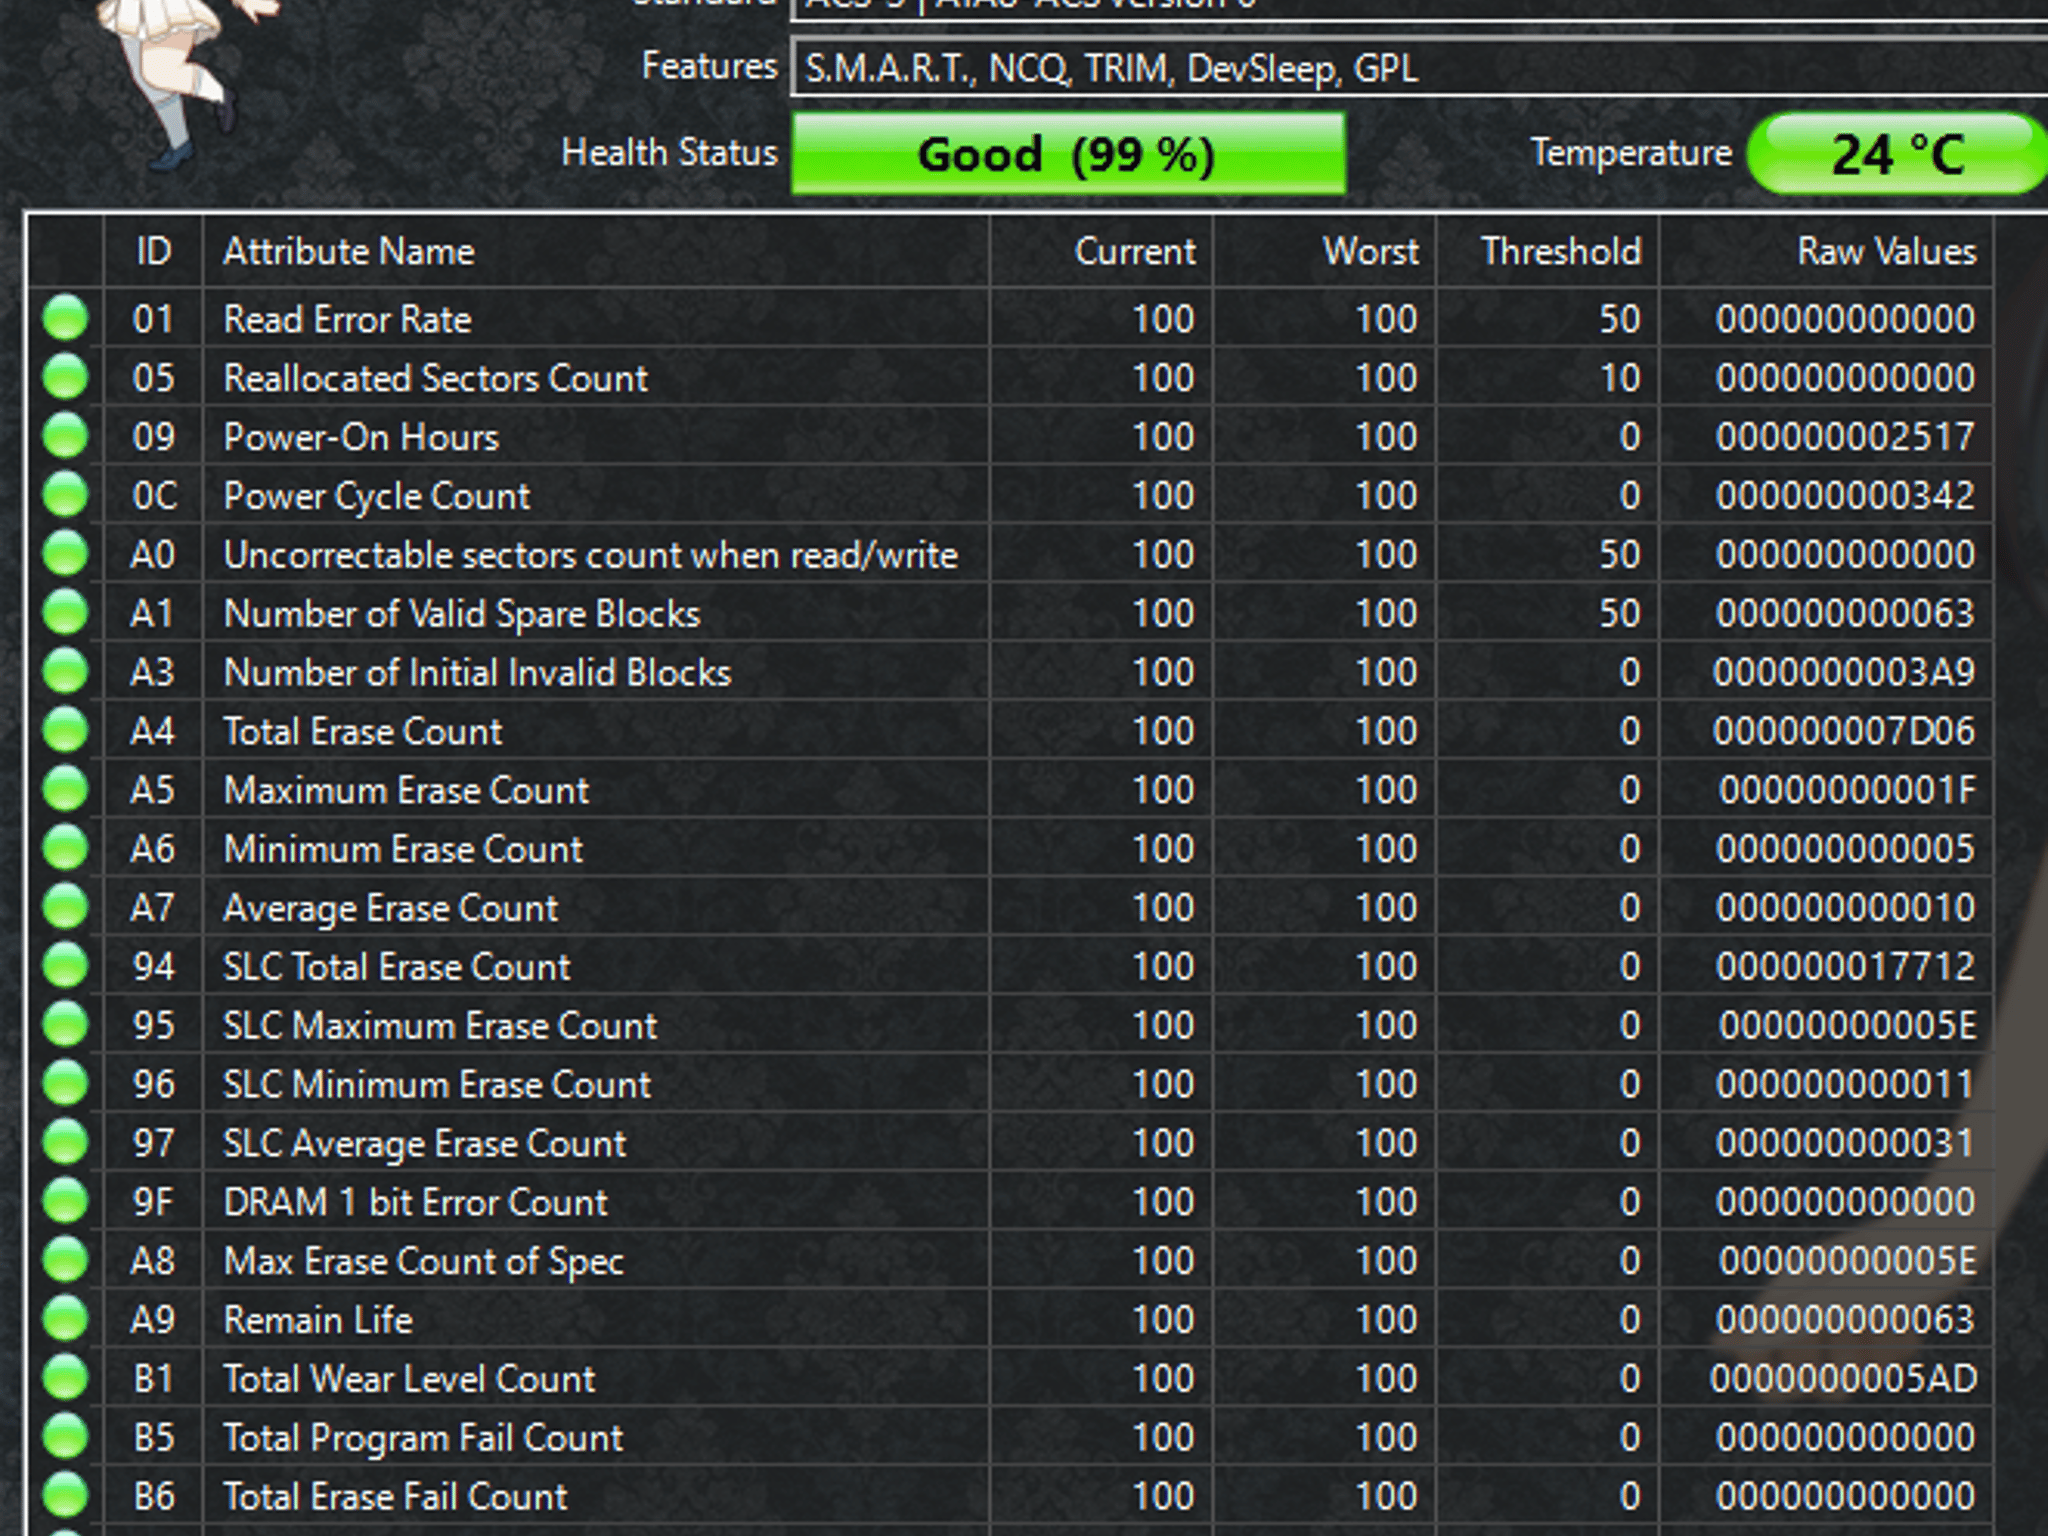Viewport: 2048px width, 1536px height.
Task: Click the green status icon for Read Error Rate
Action: click(66, 318)
